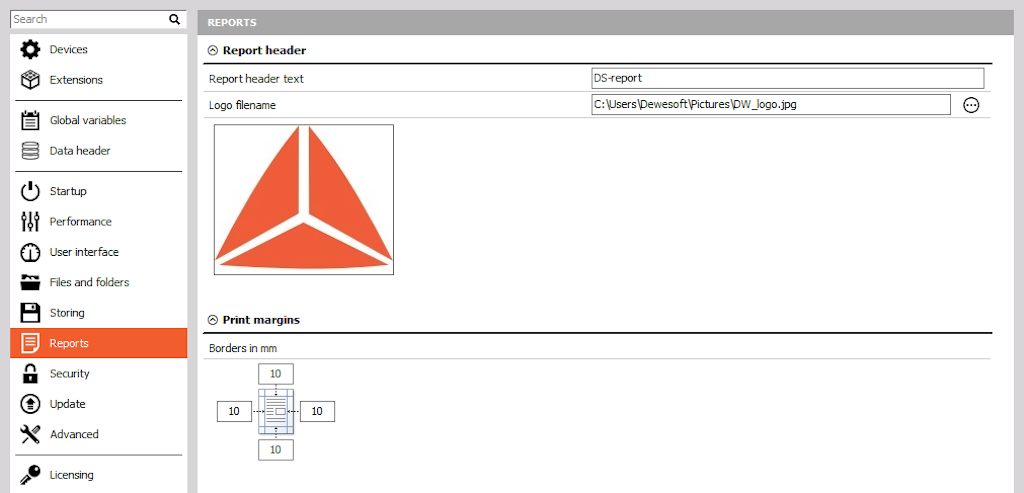The width and height of the screenshot is (1024, 493).
Task: Open the Licensing key icon
Action: (30, 475)
